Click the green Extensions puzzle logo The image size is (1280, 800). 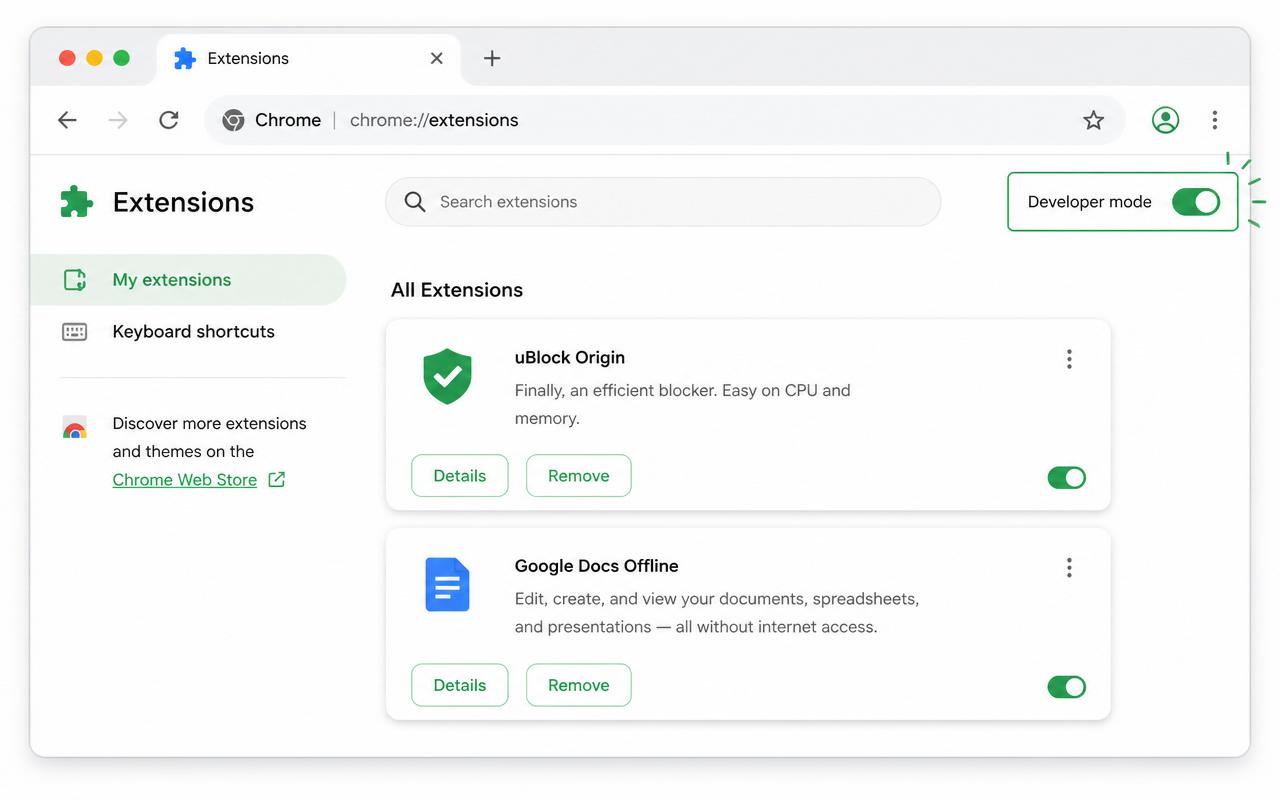(x=76, y=202)
